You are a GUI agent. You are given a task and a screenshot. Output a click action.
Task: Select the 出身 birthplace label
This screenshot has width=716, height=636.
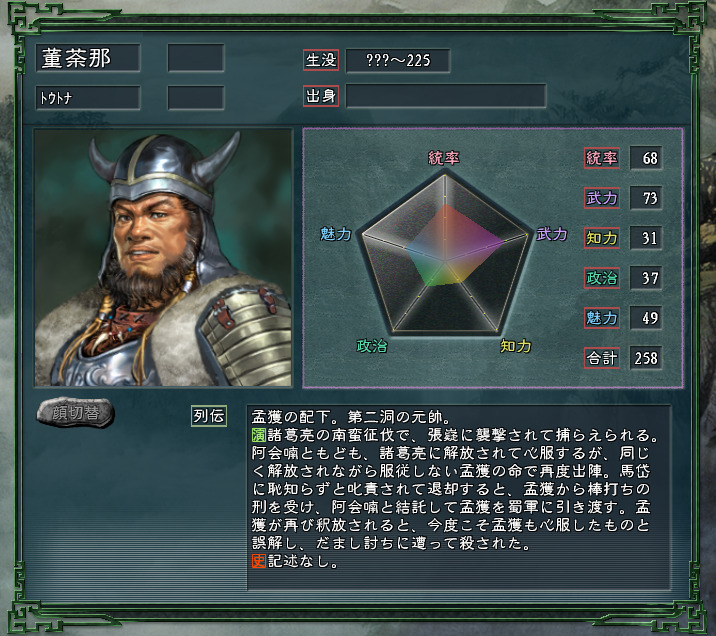click(x=321, y=95)
